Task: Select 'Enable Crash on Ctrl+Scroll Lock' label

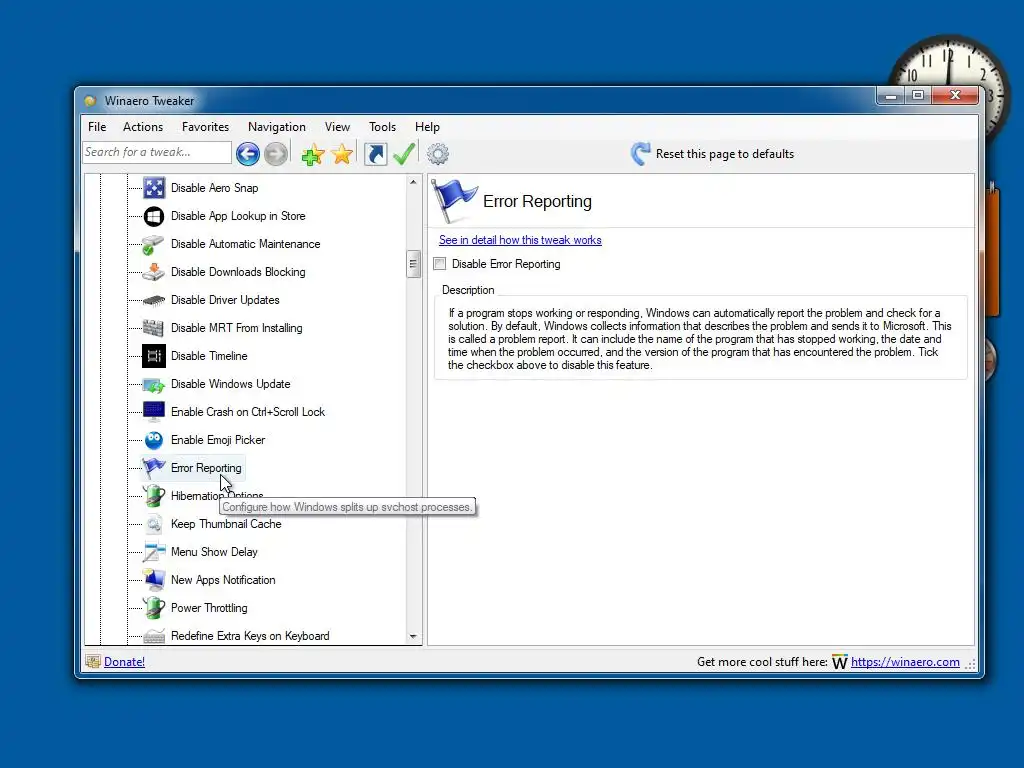Action: pyautogui.click(x=248, y=411)
